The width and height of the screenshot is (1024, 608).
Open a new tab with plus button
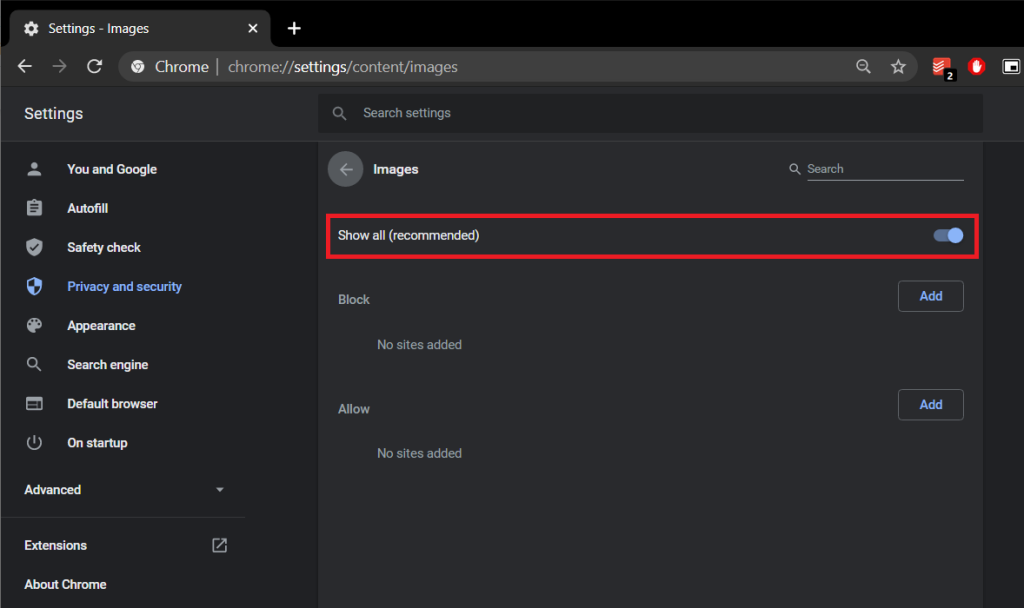click(294, 28)
